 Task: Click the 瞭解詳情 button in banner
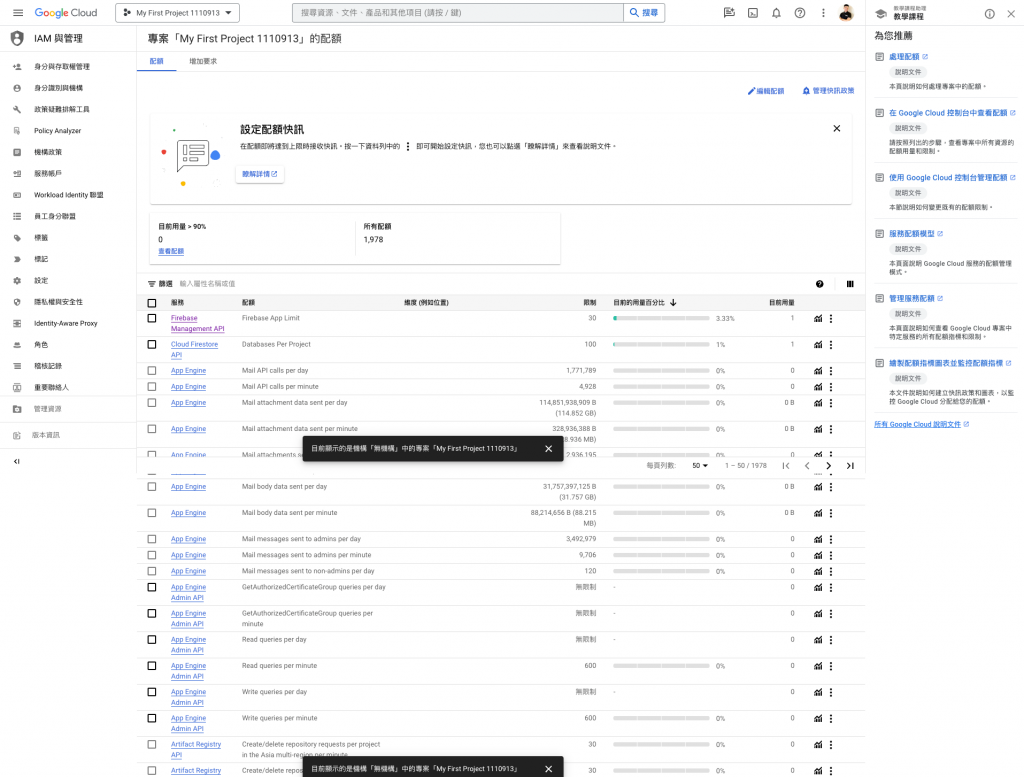[x=259, y=174]
